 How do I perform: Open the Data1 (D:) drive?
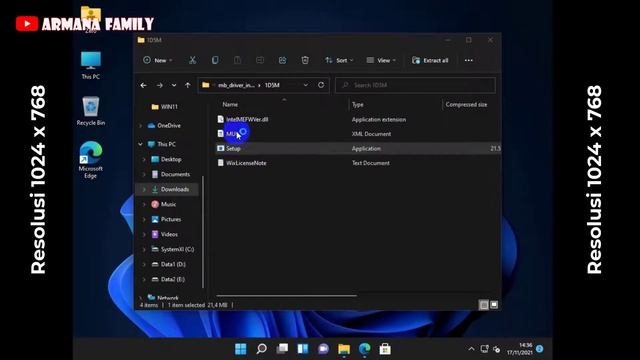click(x=173, y=264)
